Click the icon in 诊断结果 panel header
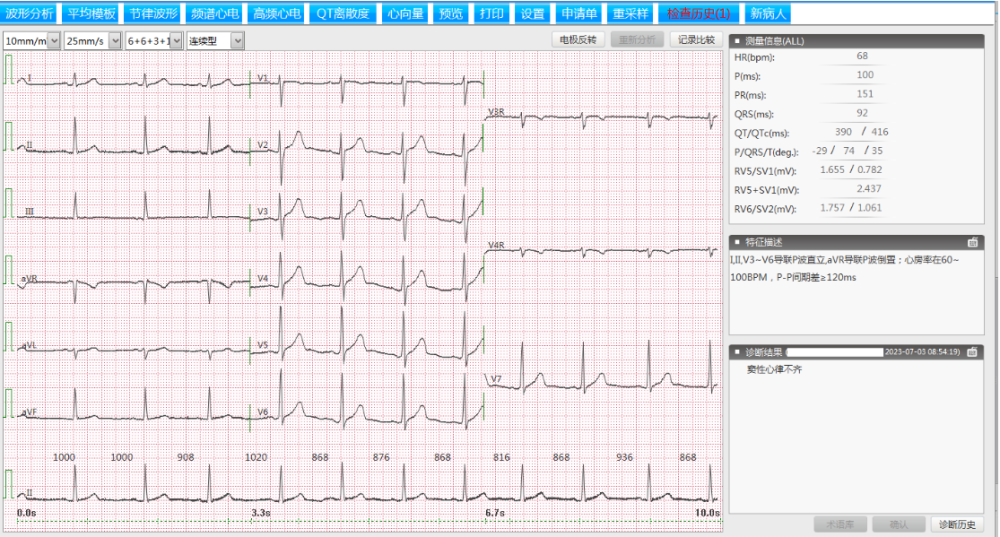This screenshot has height=537, width=1000. point(973,352)
